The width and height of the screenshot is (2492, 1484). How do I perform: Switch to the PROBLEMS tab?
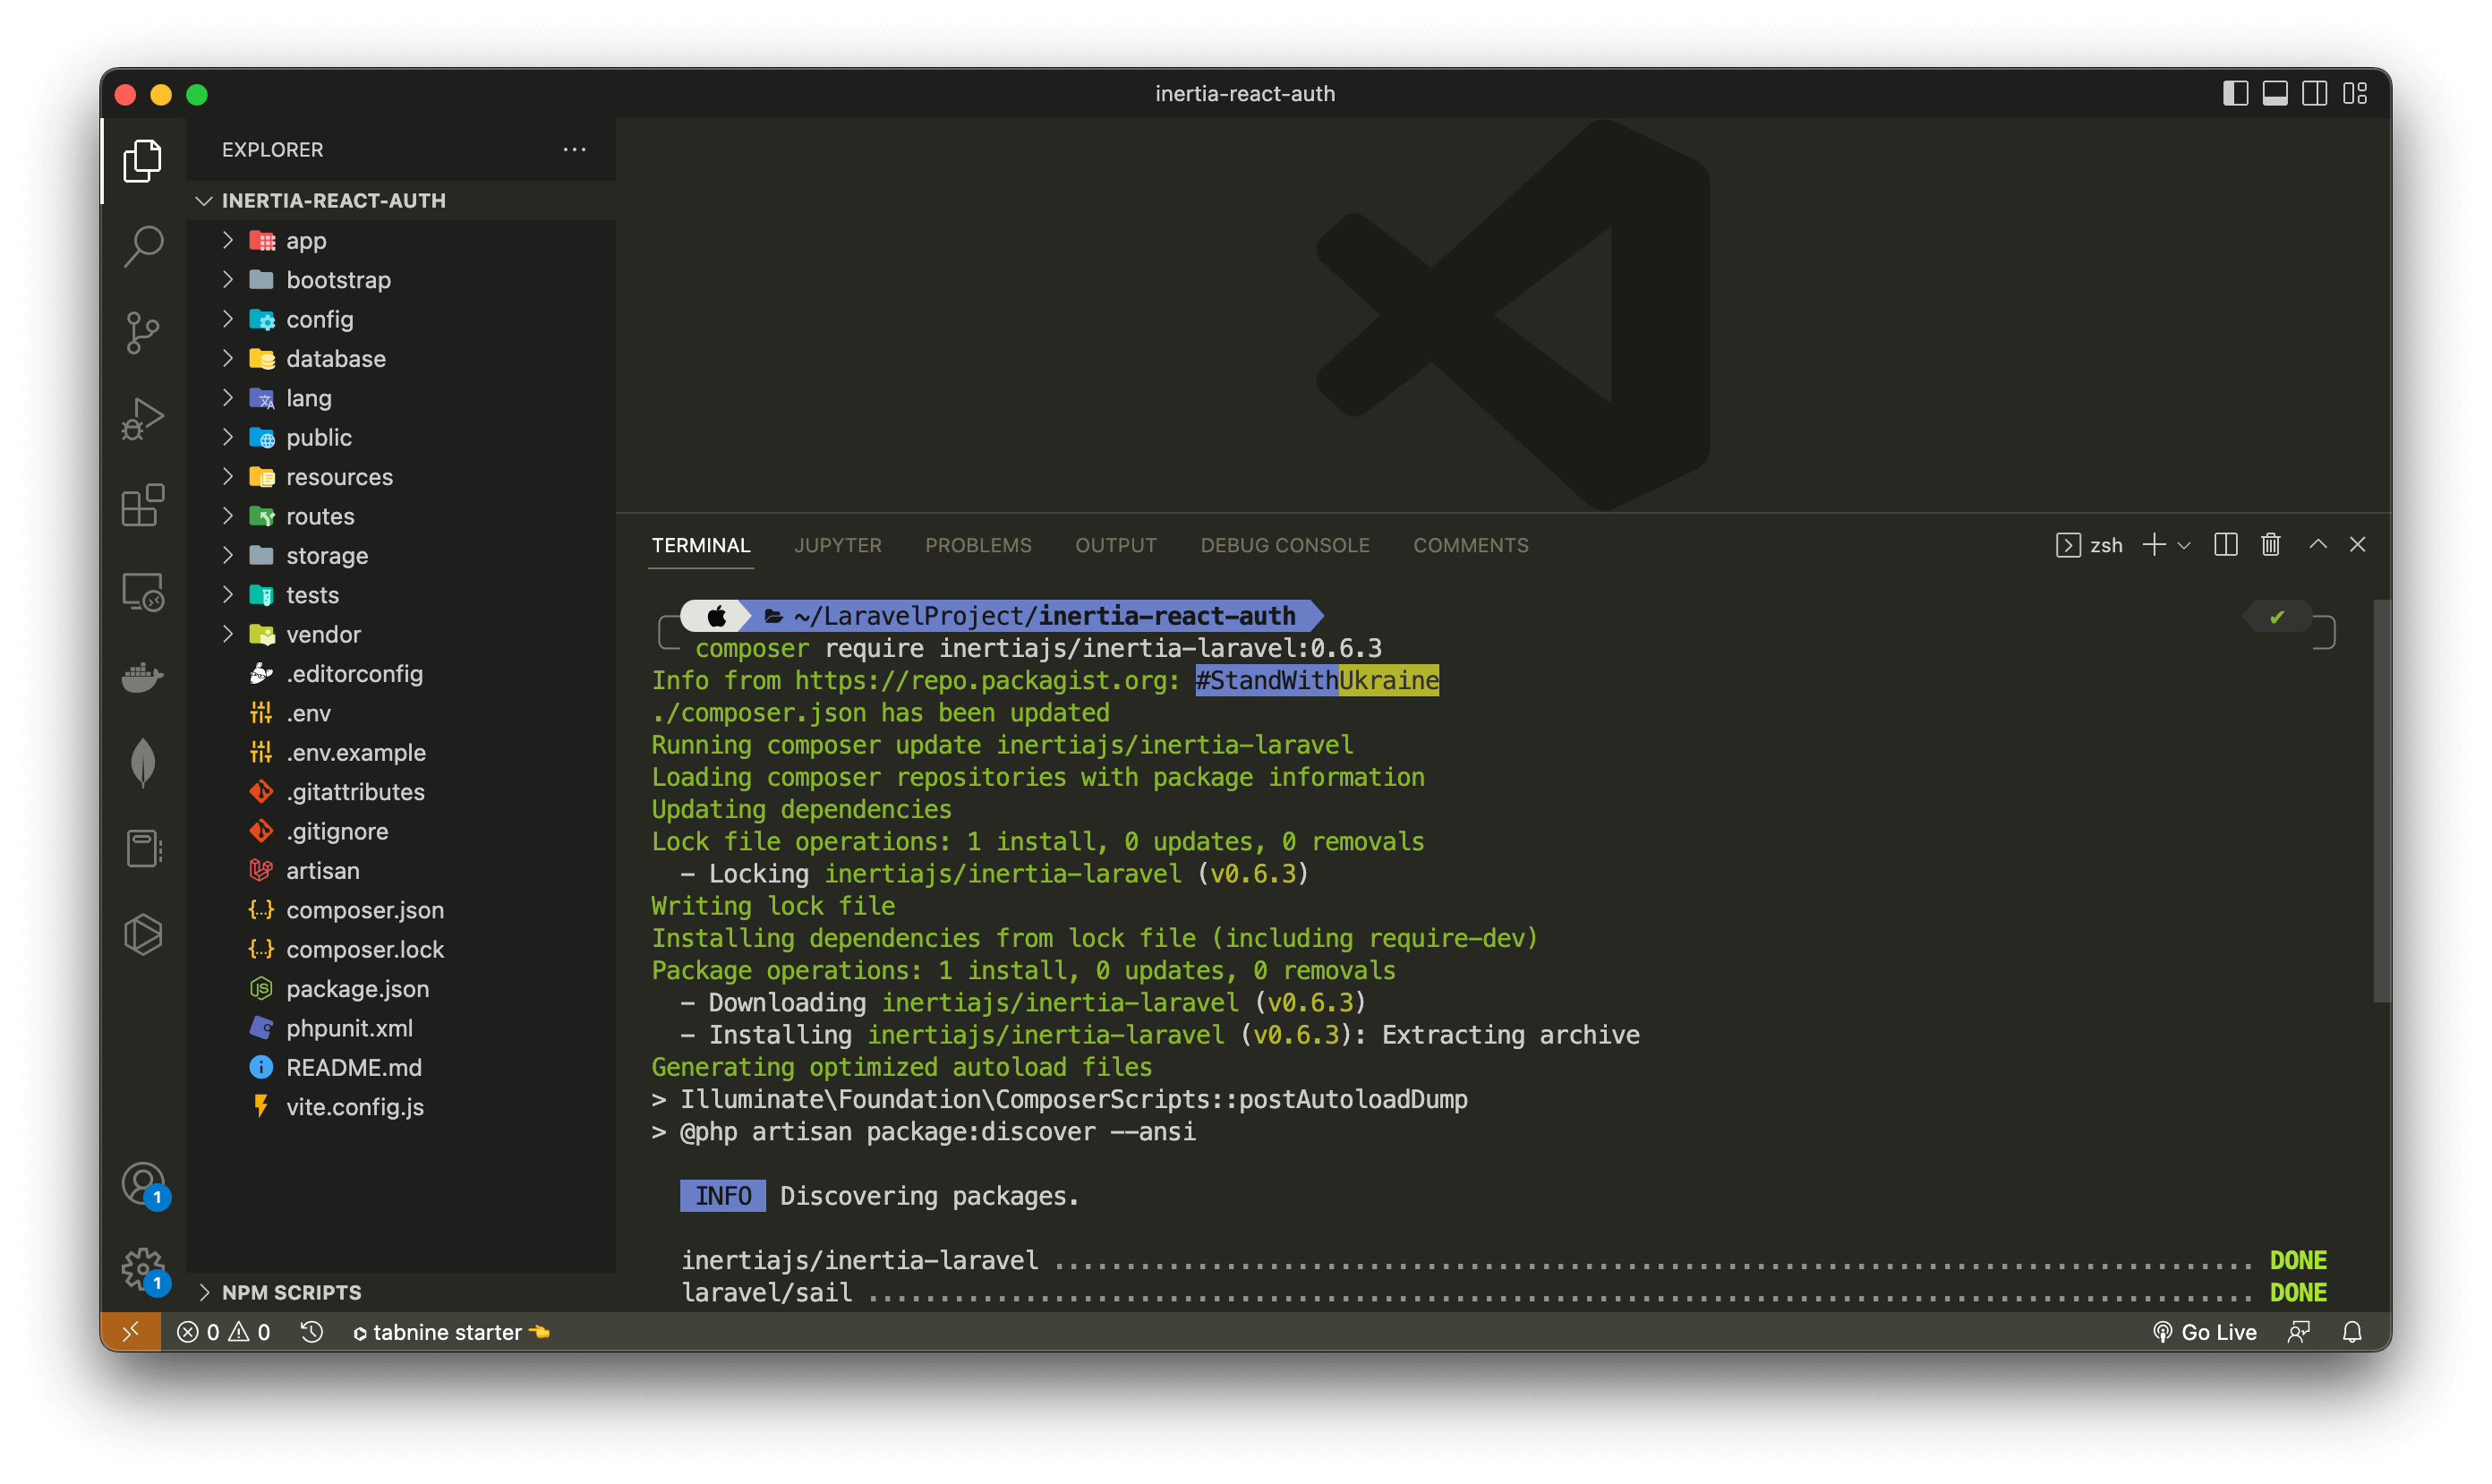coord(977,545)
